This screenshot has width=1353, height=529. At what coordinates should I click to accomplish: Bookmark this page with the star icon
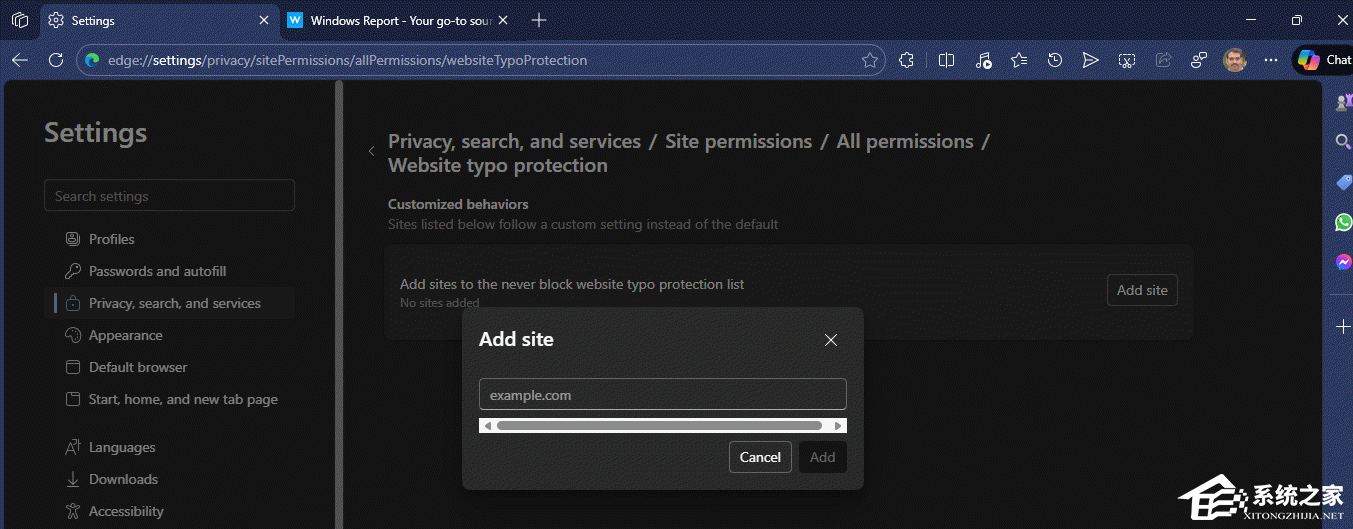870,60
